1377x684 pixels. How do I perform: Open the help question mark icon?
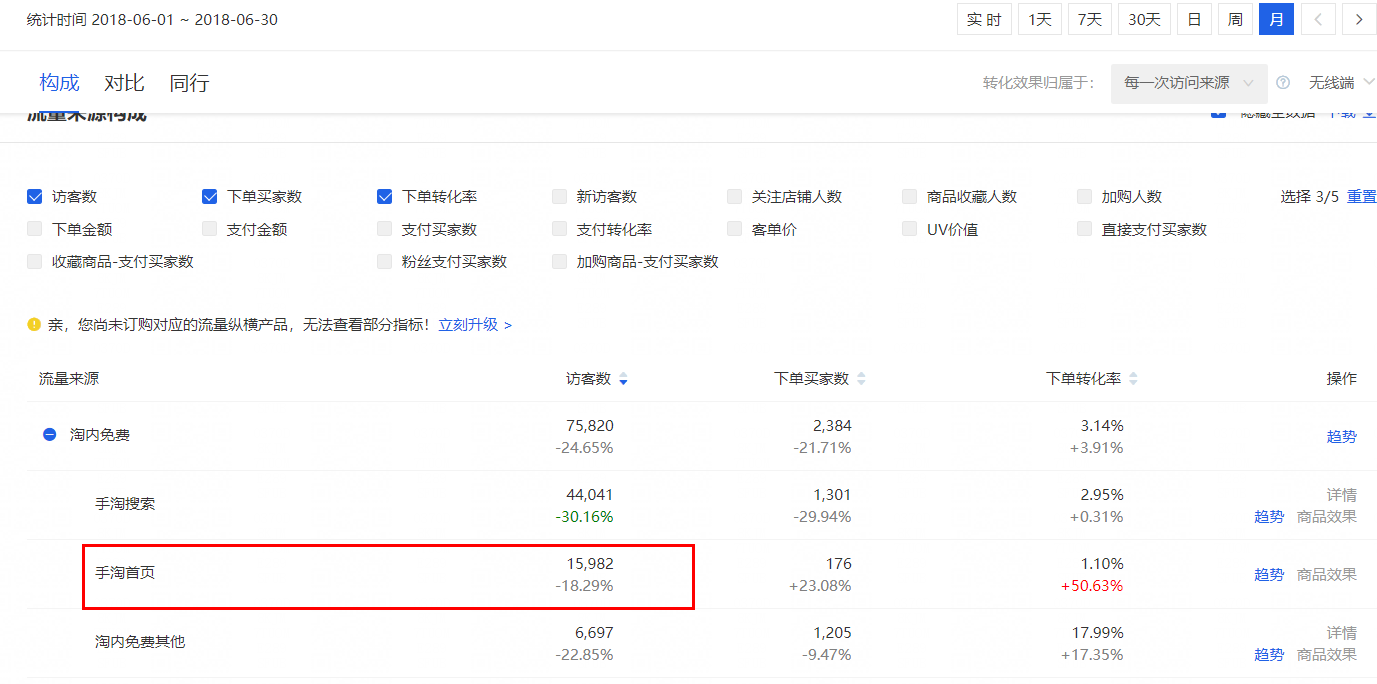click(1282, 83)
